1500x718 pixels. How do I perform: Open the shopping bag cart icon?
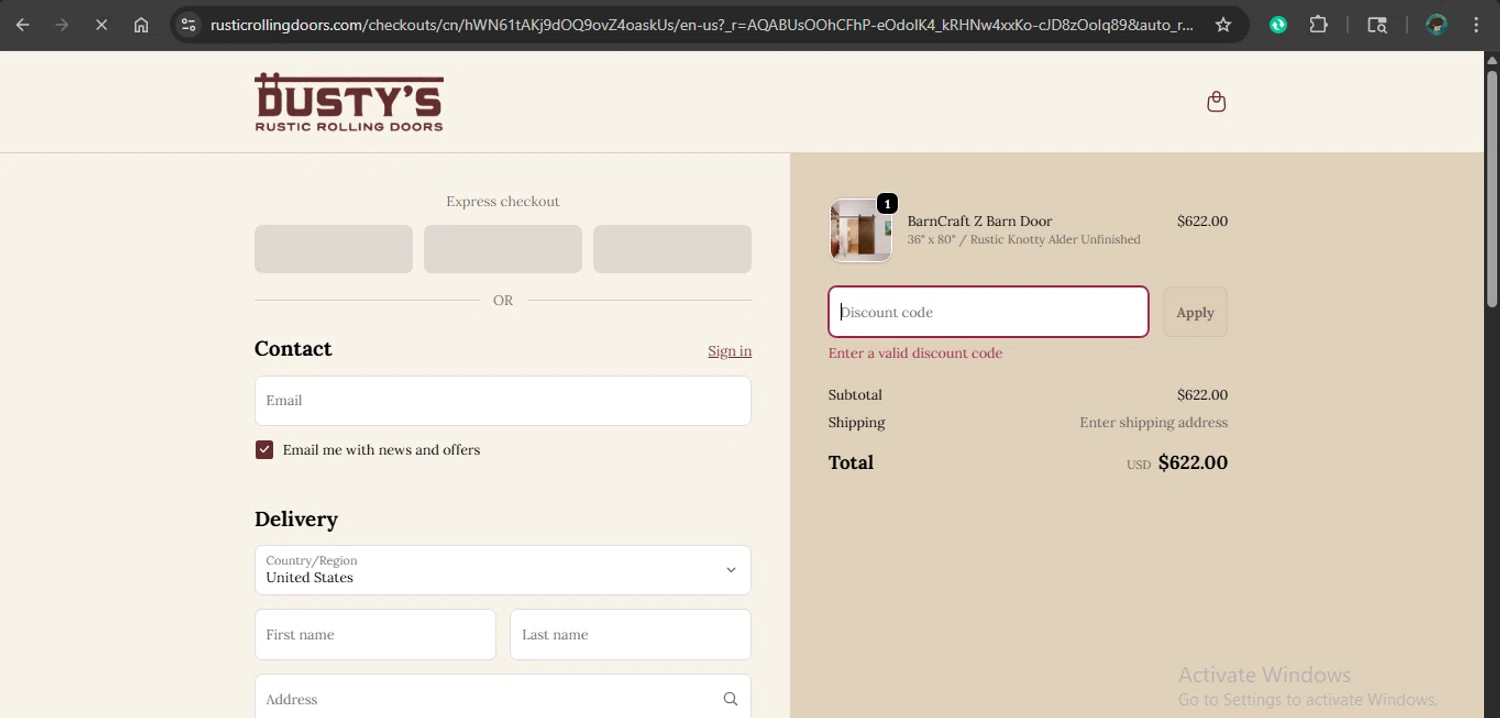(x=1216, y=101)
